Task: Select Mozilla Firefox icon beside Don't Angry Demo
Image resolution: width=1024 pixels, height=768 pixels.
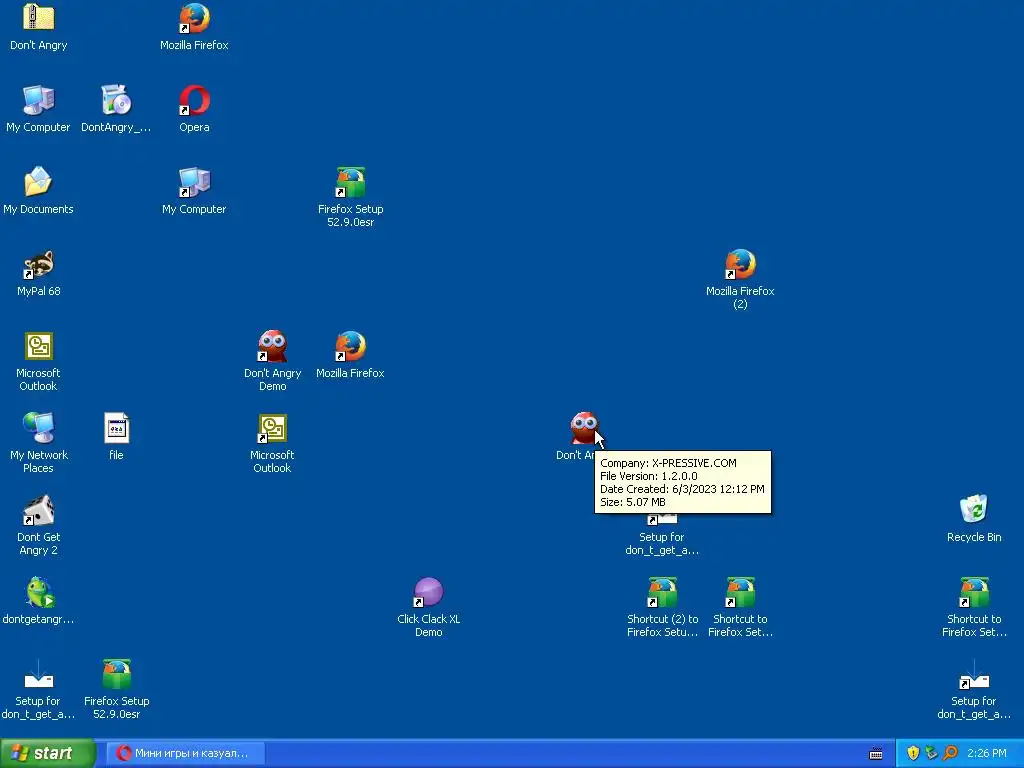Action: click(x=350, y=346)
